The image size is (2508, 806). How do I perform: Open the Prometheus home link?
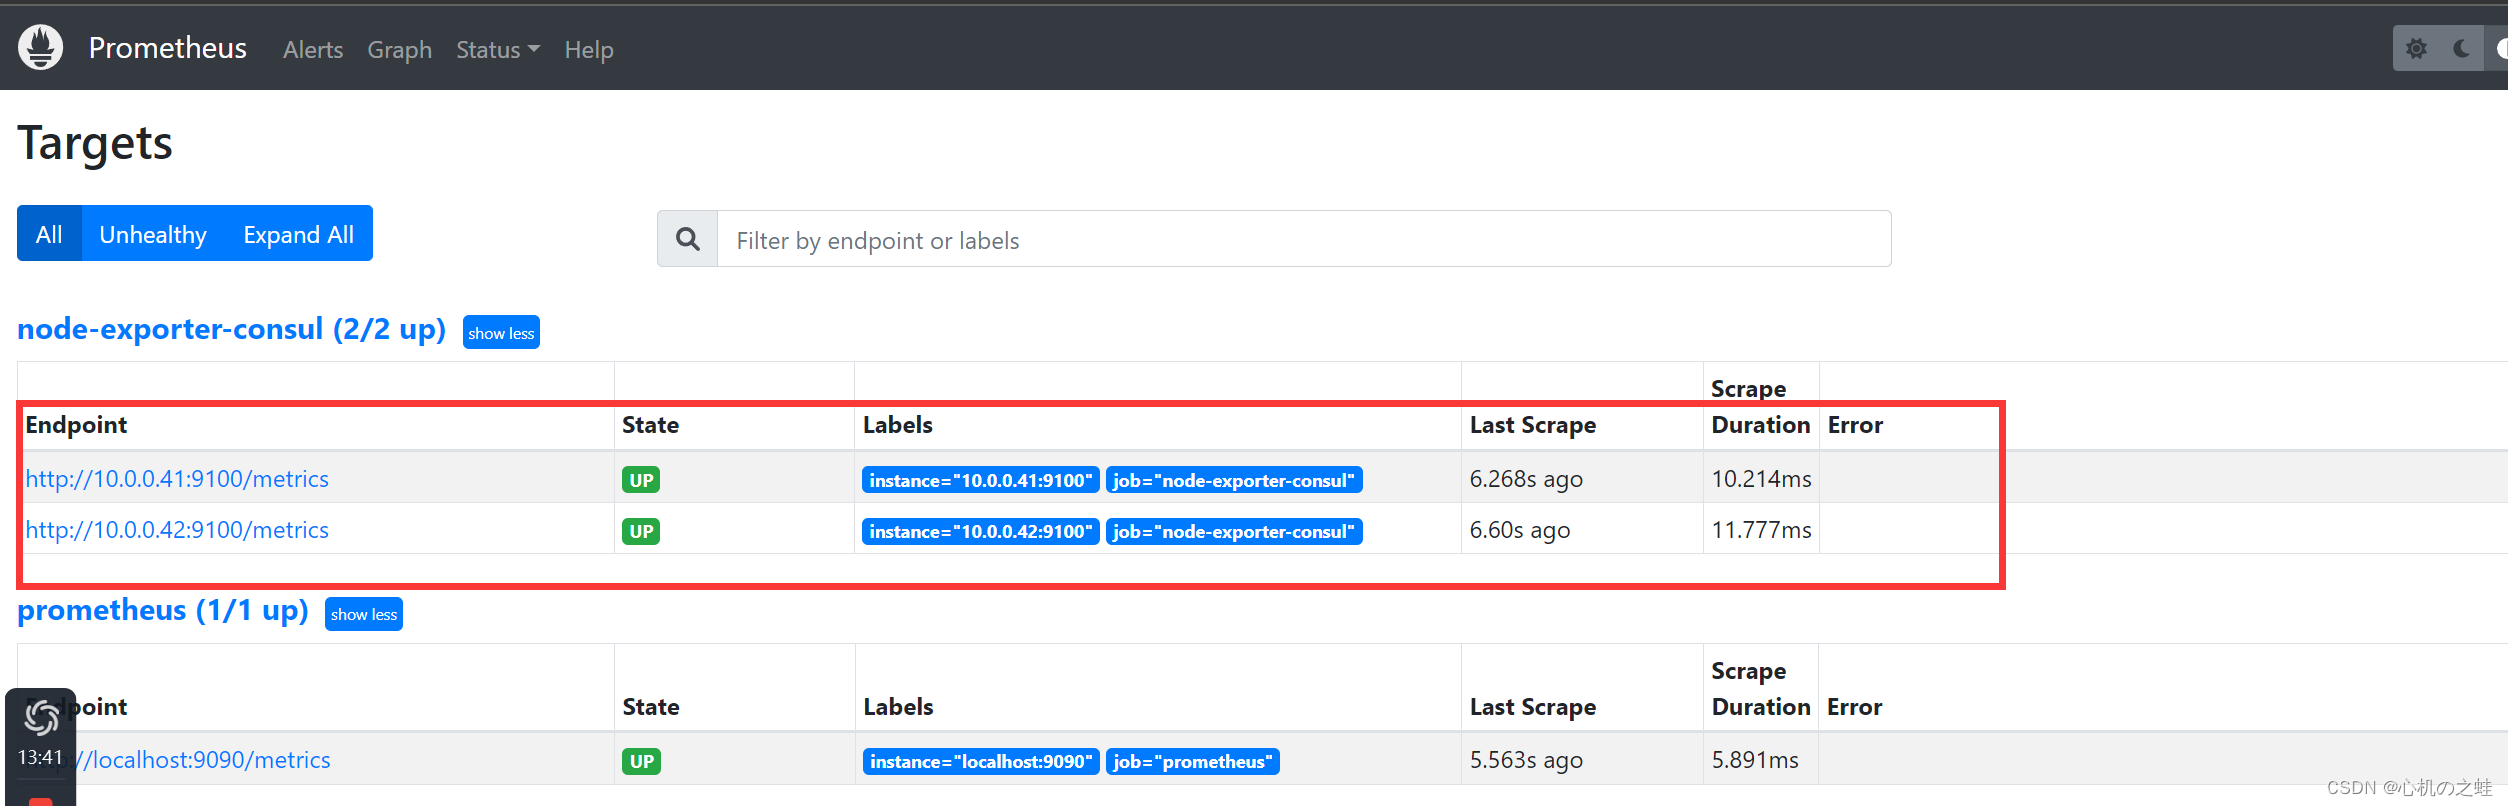coord(167,48)
